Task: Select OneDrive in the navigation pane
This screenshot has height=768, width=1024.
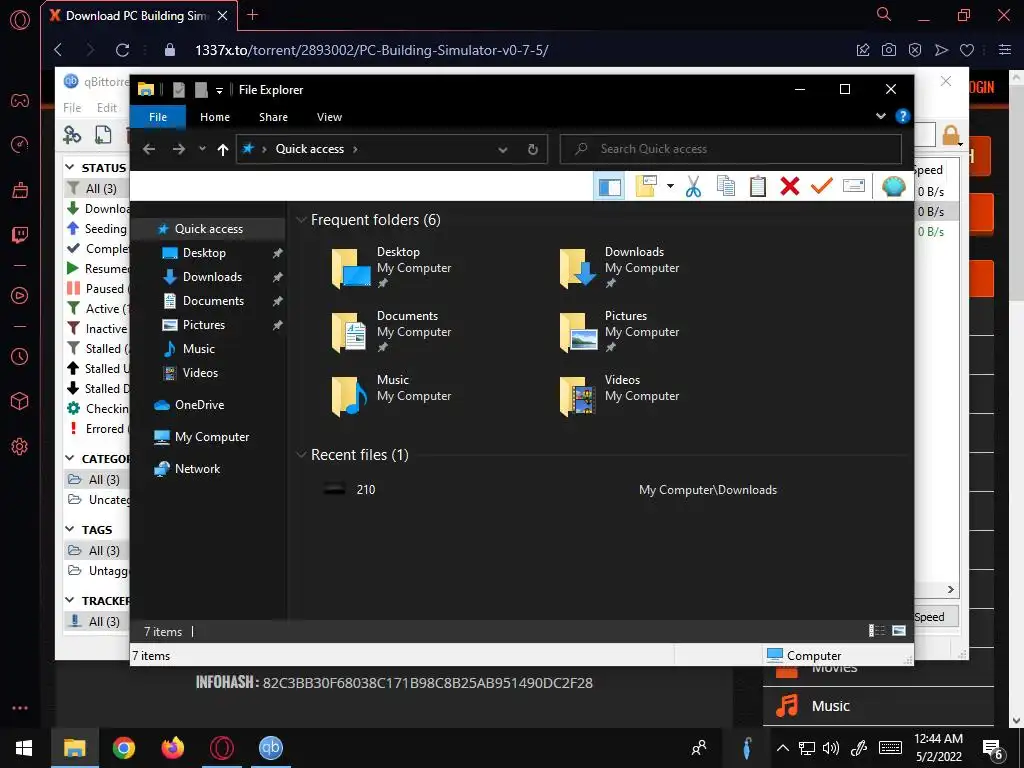Action: click(x=199, y=405)
